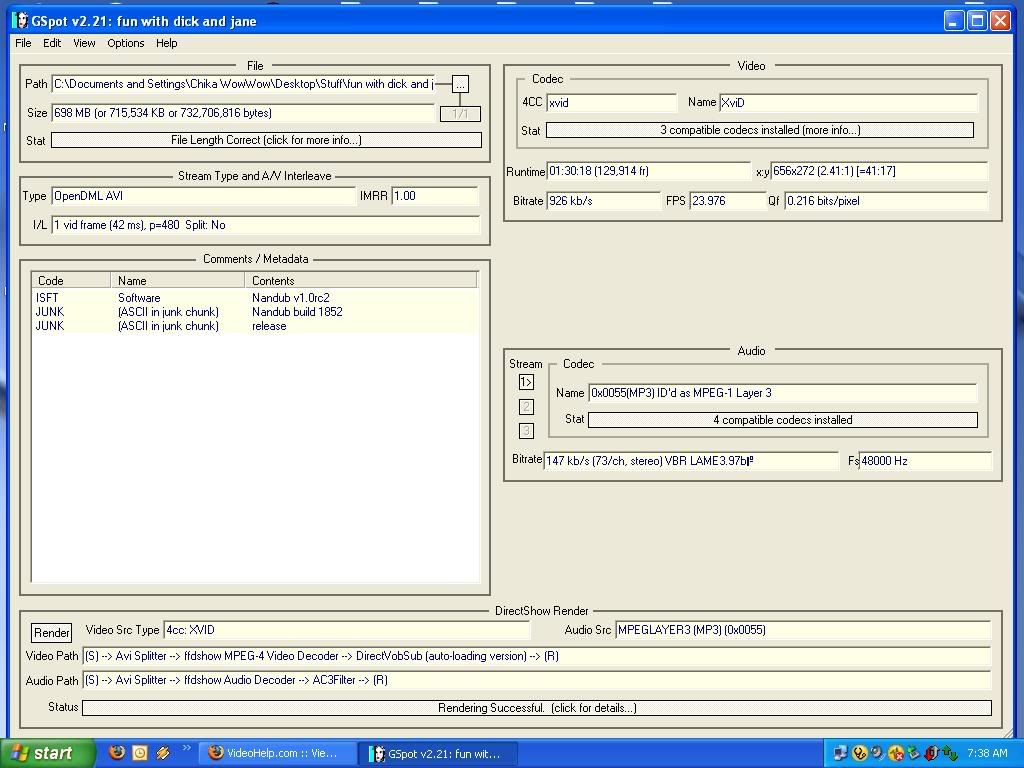Image resolution: width=1024 pixels, height=768 pixels.
Task: Open the View menu
Action: (84, 43)
